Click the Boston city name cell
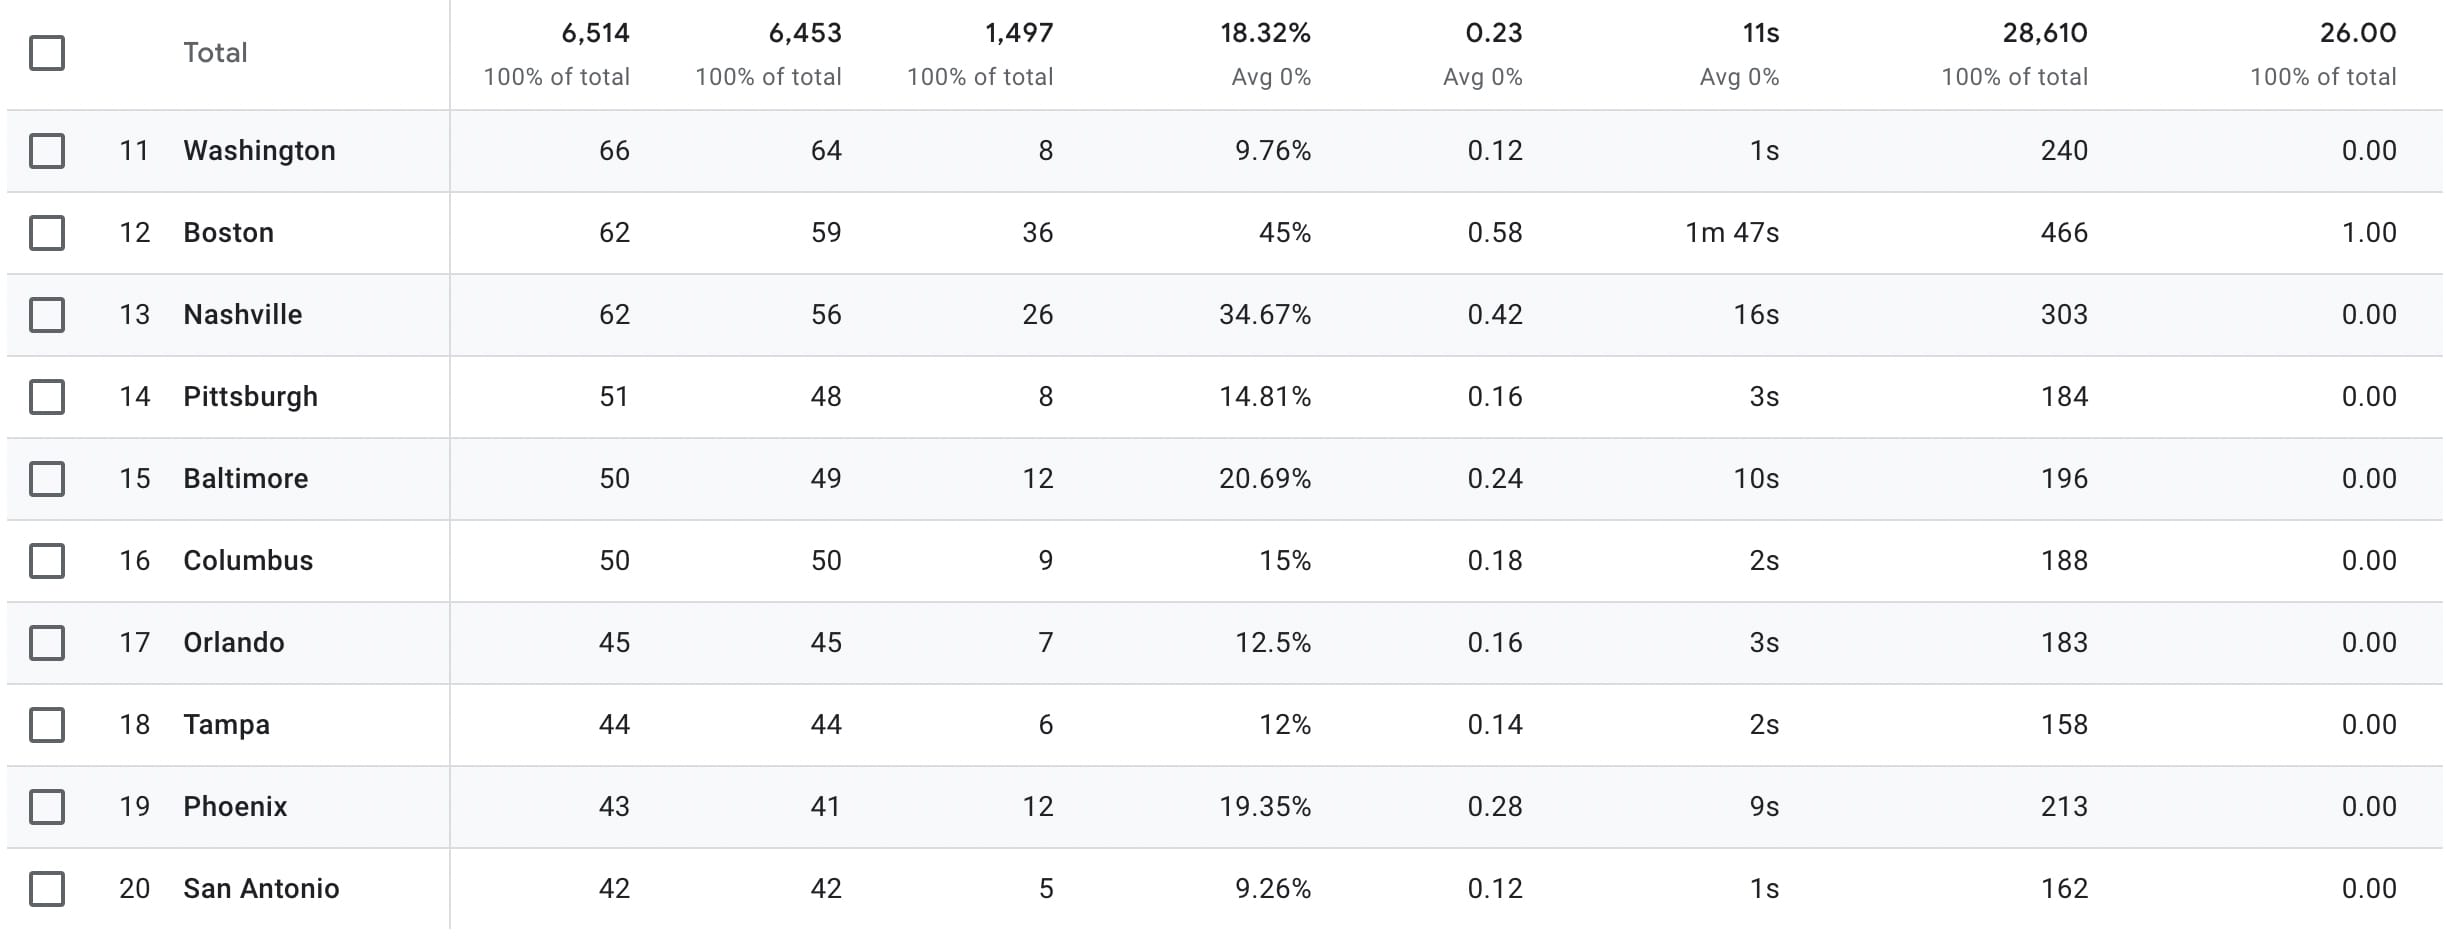 (x=228, y=233)
